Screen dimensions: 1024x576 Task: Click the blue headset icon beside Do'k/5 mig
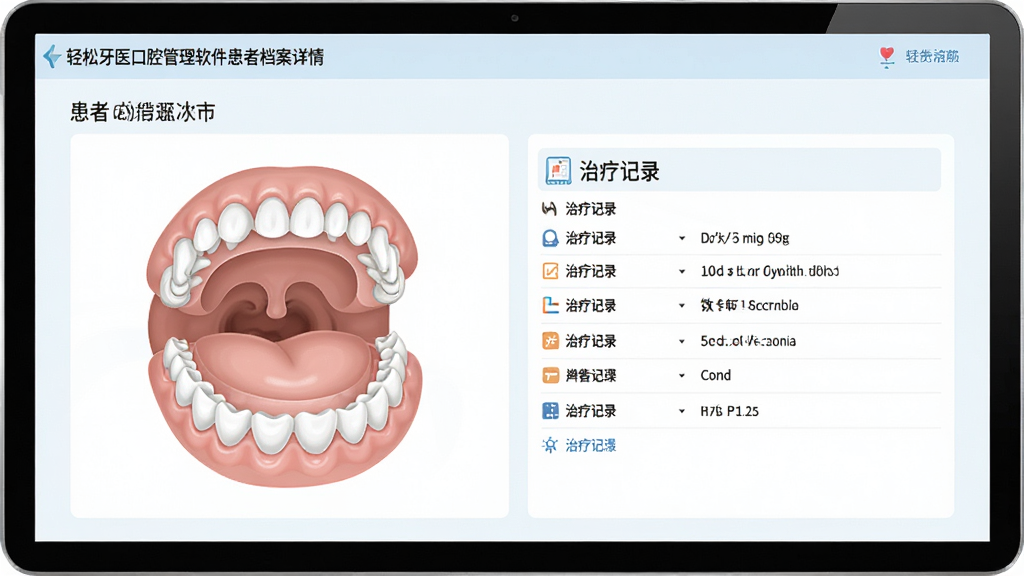coord(551,238)
